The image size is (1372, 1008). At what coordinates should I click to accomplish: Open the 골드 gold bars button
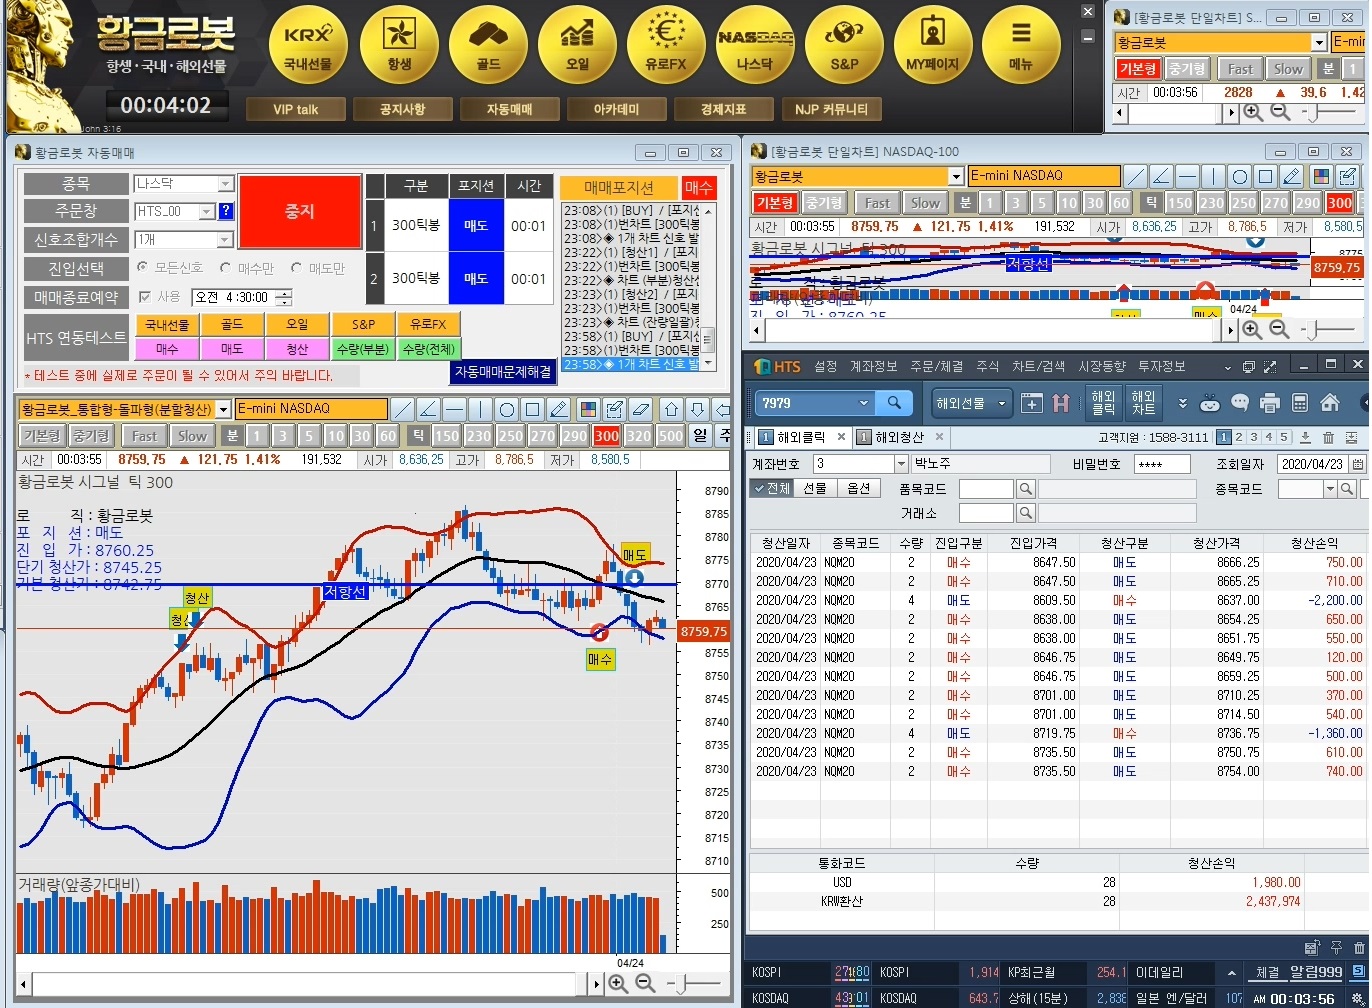[x=488, y=43]
